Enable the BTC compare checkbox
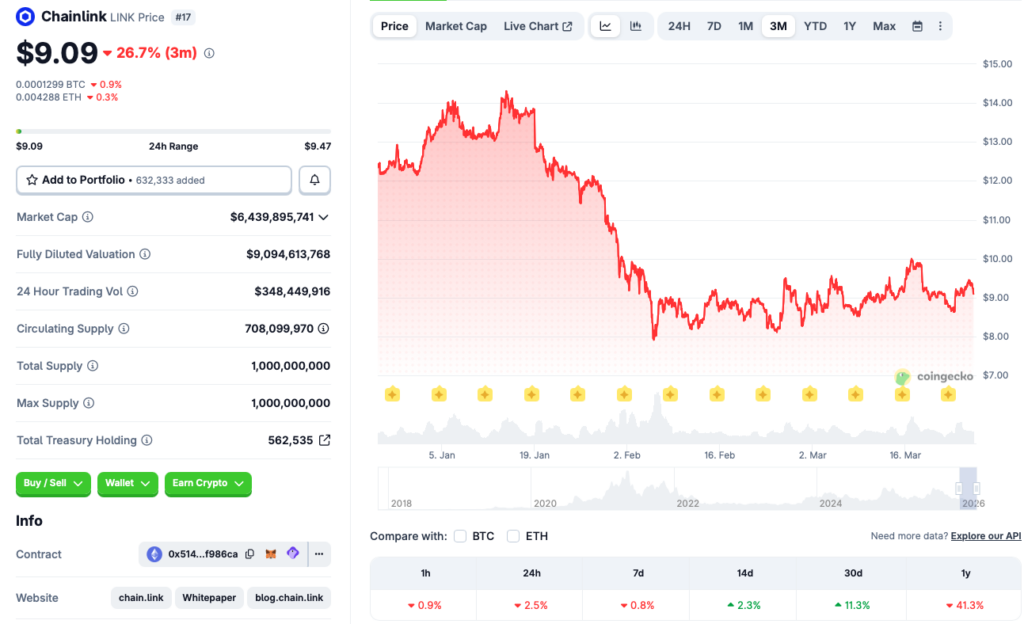The height and width of the screenshot is (624, 1024). click(x=460, y=536)
